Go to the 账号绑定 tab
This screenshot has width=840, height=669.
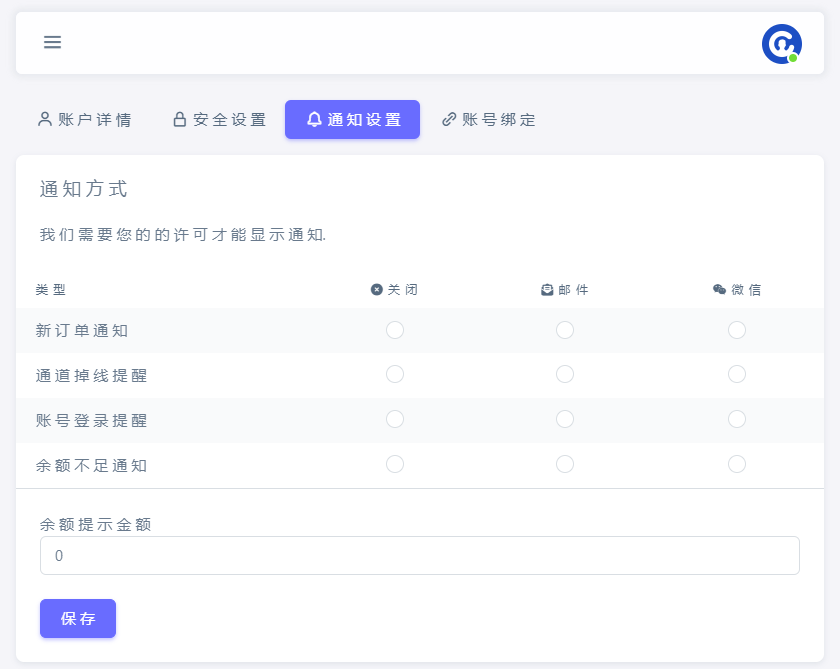tap(489, 120)
